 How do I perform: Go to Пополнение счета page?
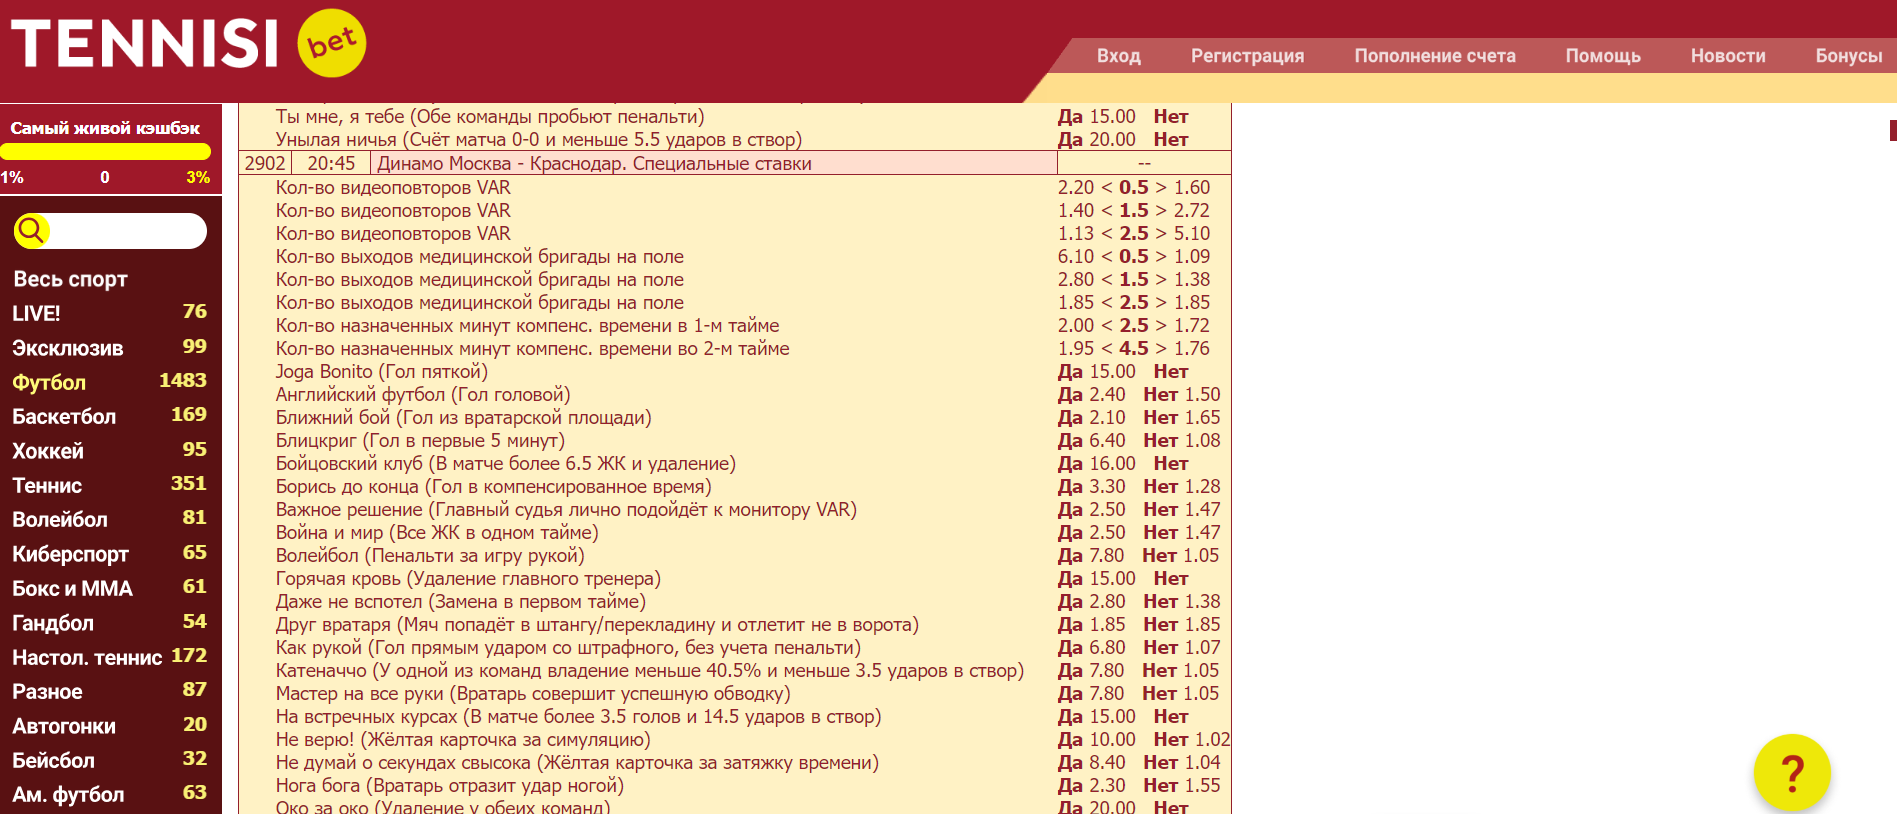pos(1434,56)
